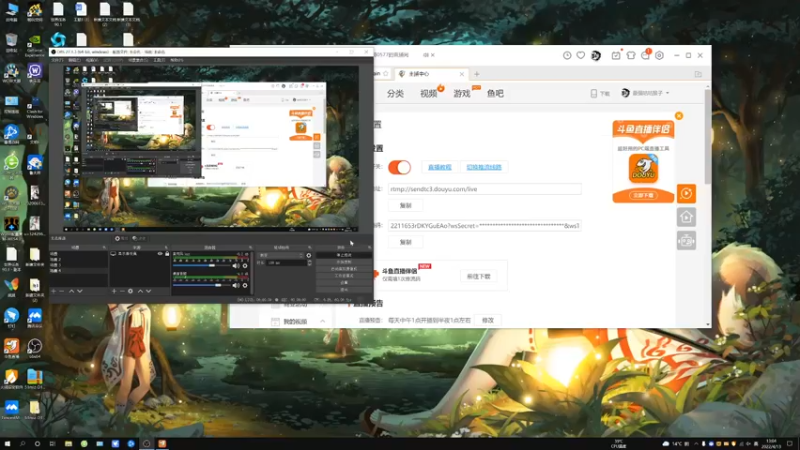Click the rtmp server address field

point(485,189)
